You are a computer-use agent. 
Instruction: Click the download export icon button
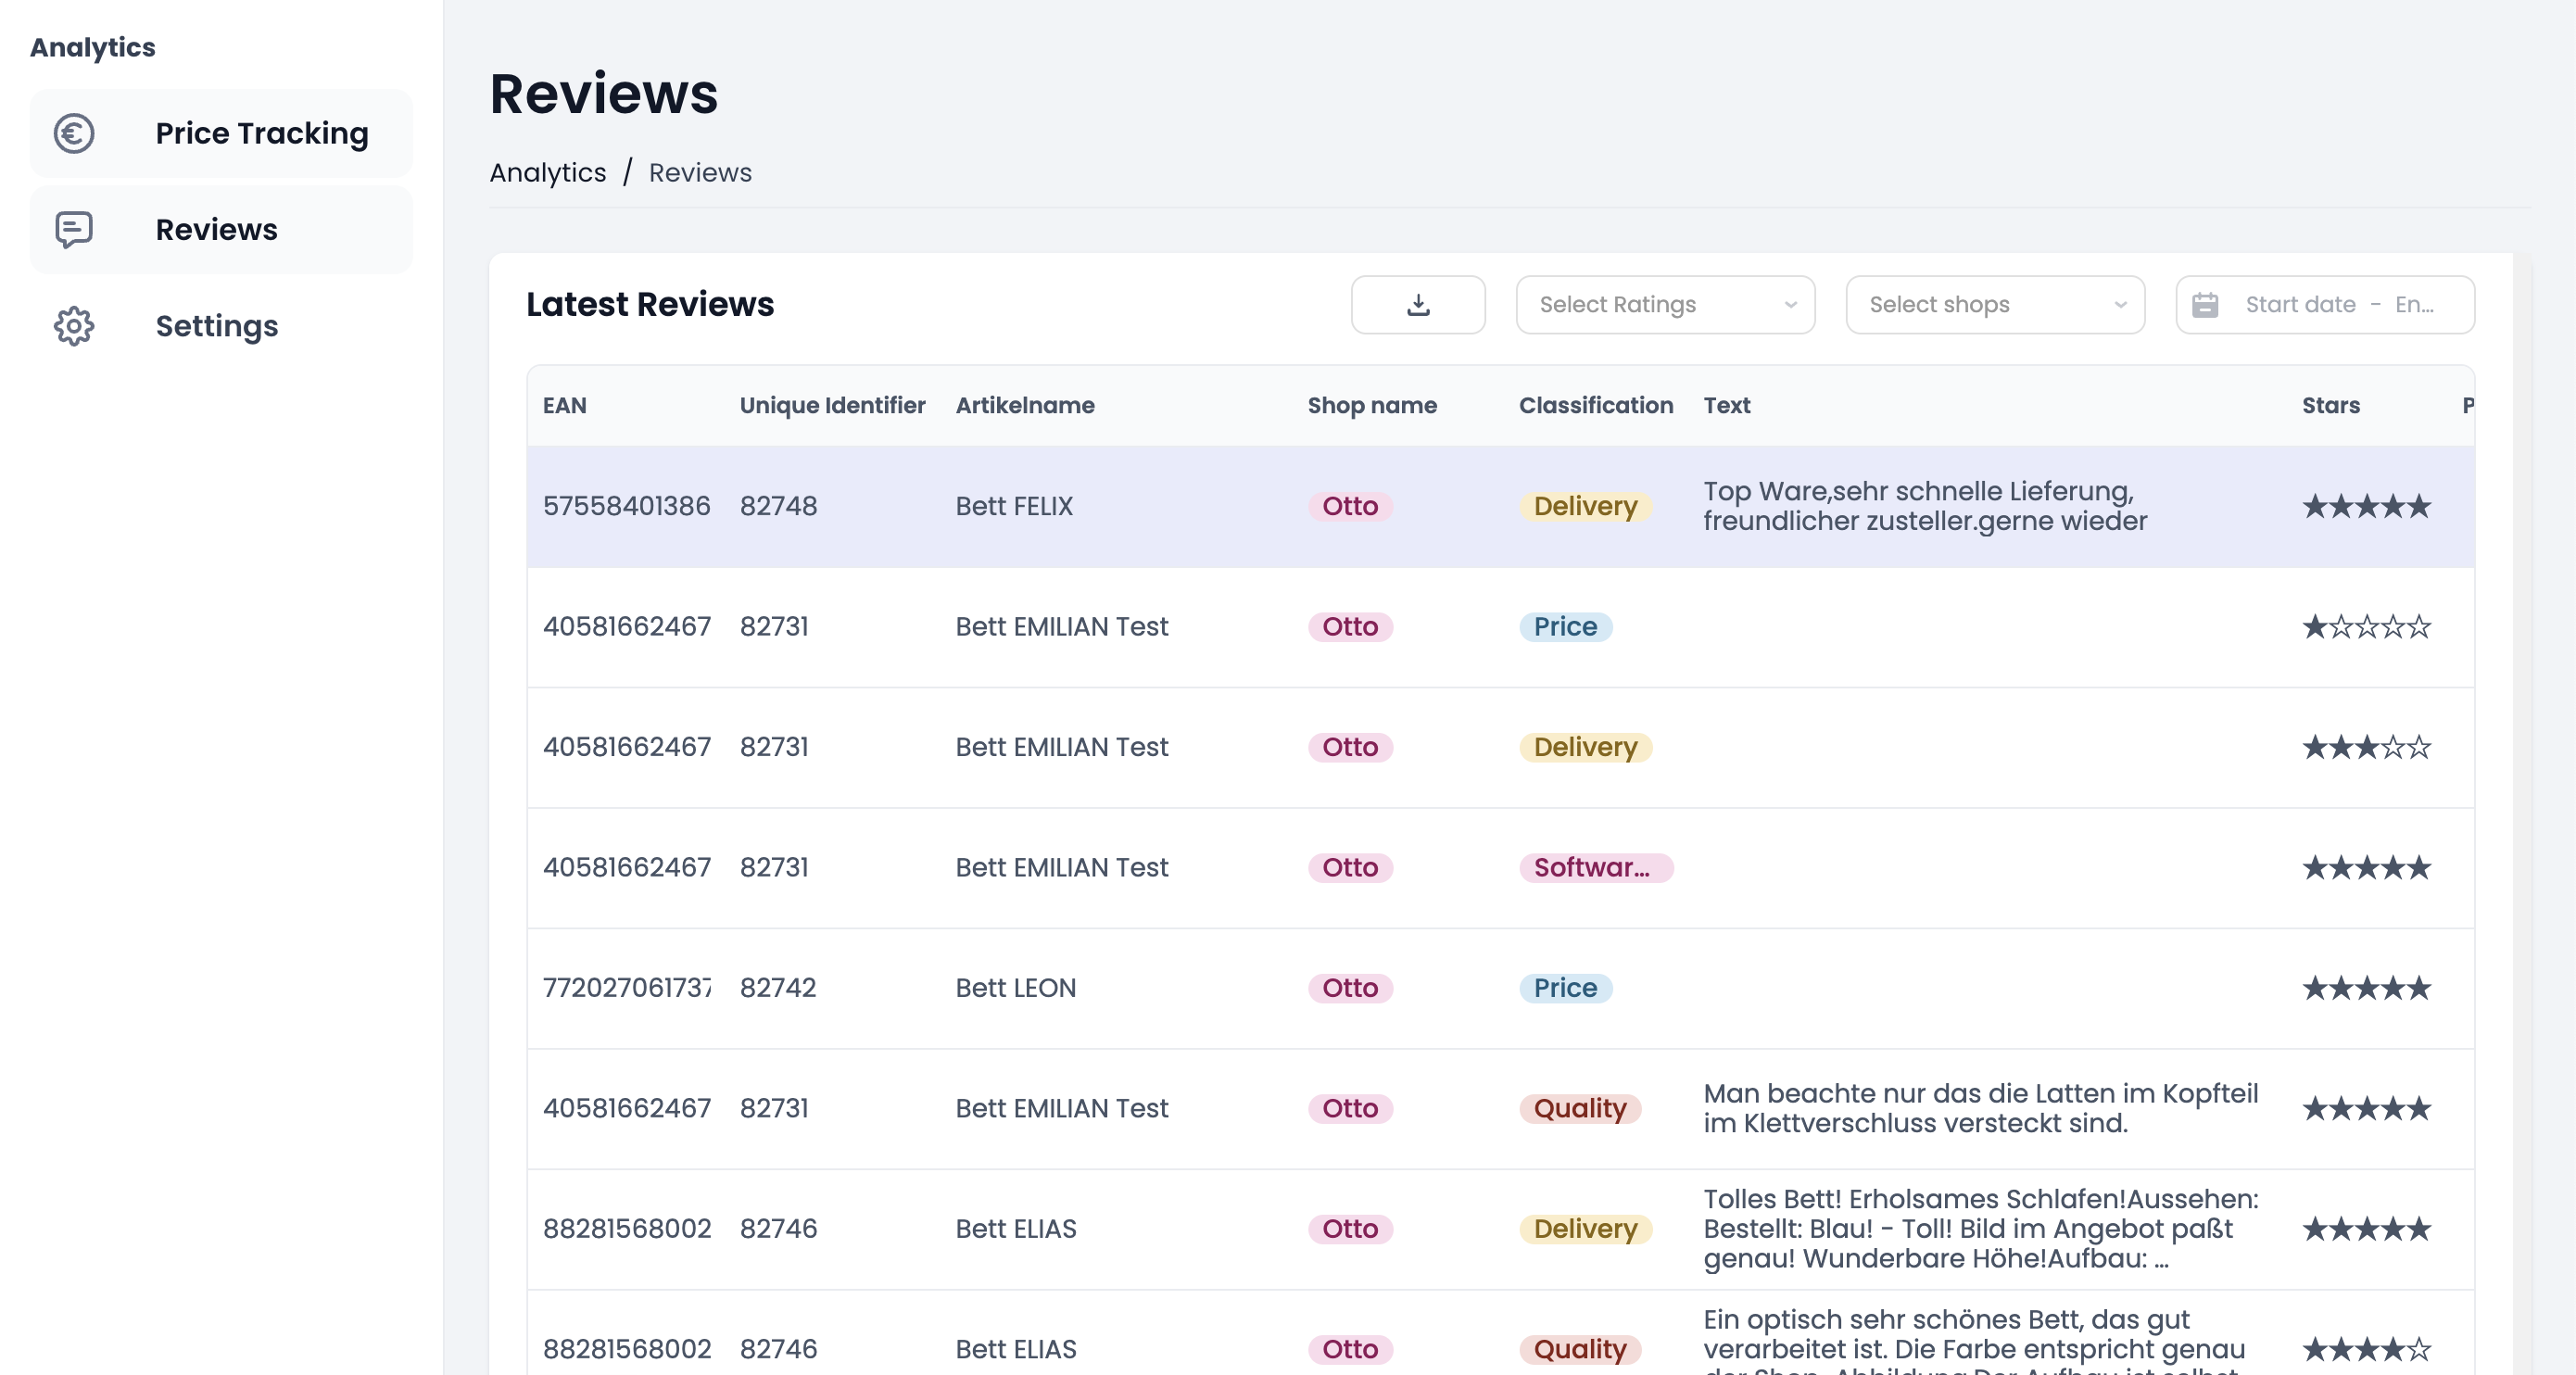point(1418,304)
